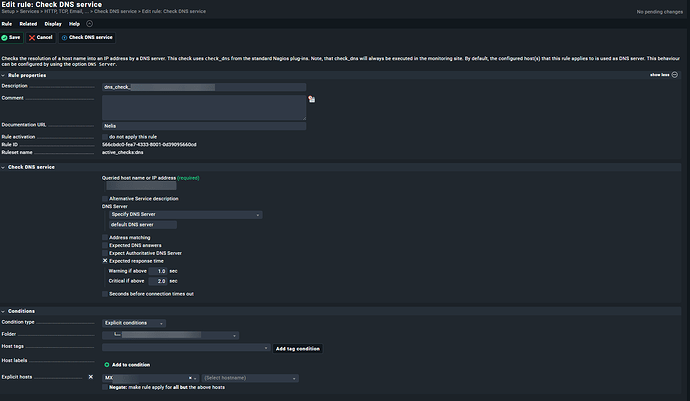Screen dimensions: 690x401
Task: Click the Documentation URL input field
Action: [x=204, y=126]
